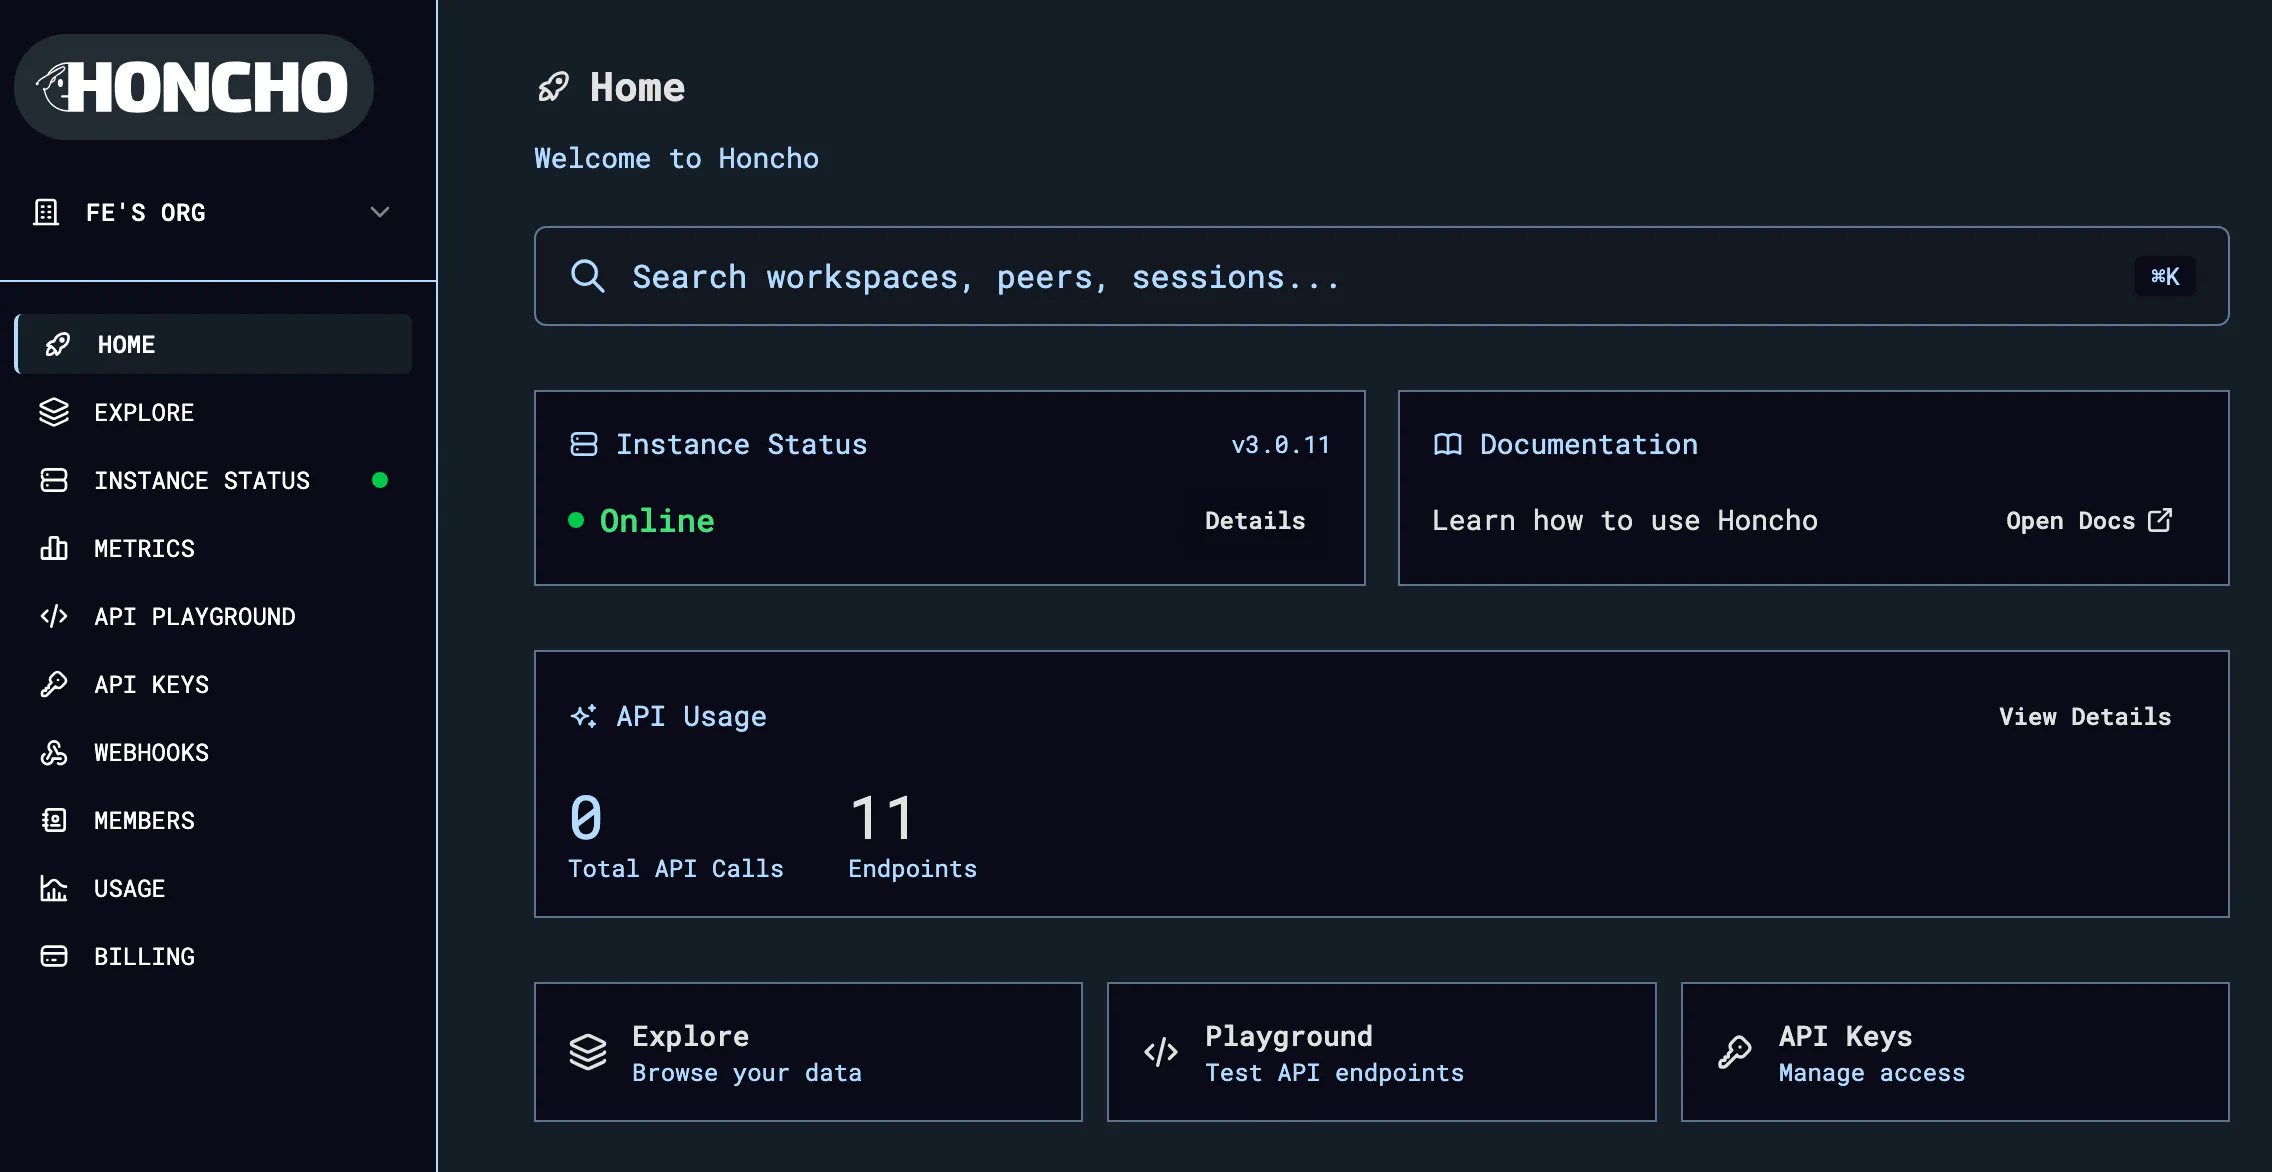Open WEBHOOKS sidebar label

point(152,752)
